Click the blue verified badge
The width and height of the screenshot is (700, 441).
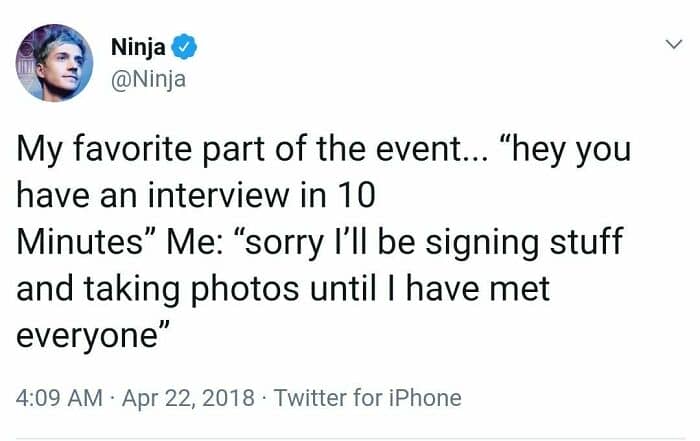[x=184, y=44]
